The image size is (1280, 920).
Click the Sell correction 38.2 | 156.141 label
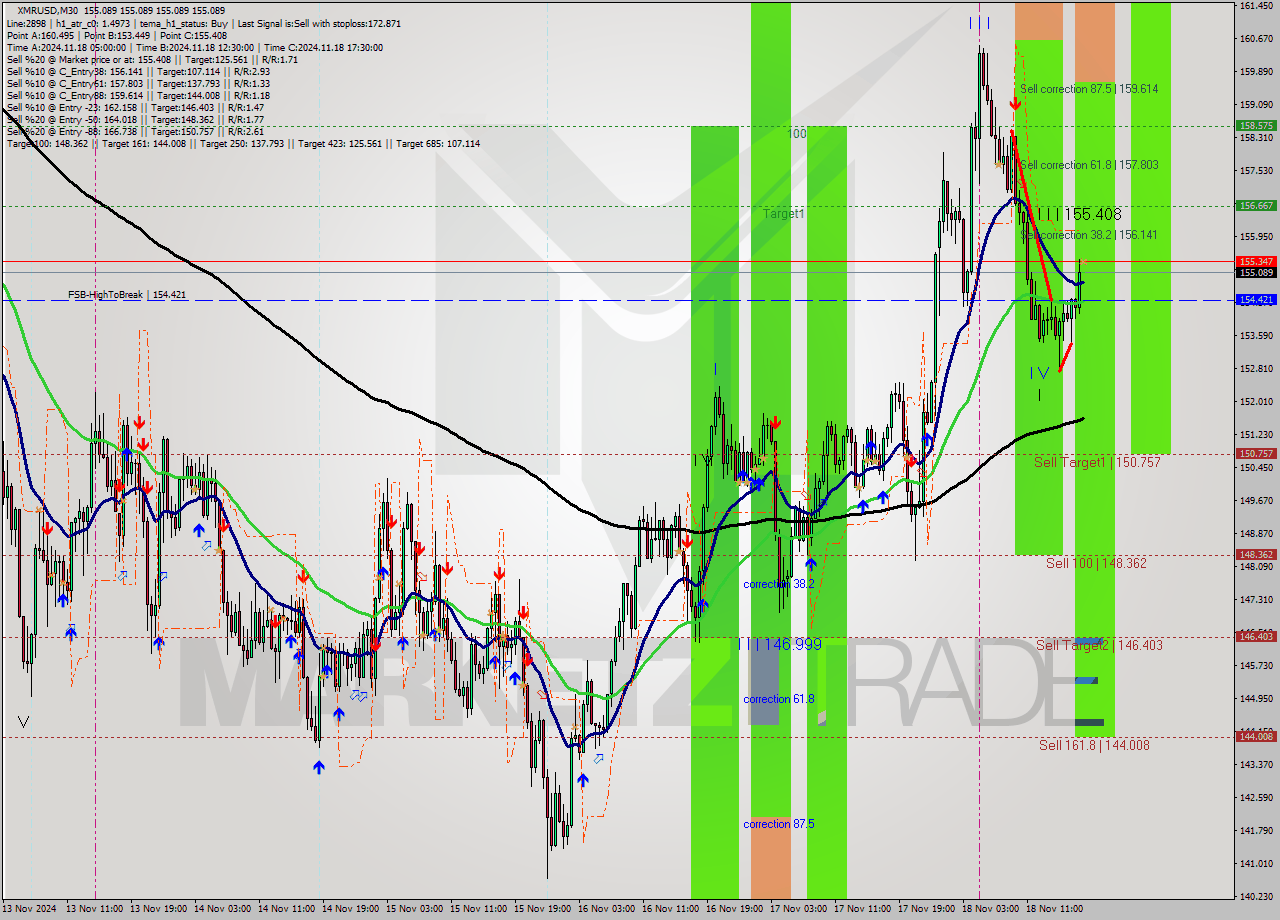[x=1089, y=235]
